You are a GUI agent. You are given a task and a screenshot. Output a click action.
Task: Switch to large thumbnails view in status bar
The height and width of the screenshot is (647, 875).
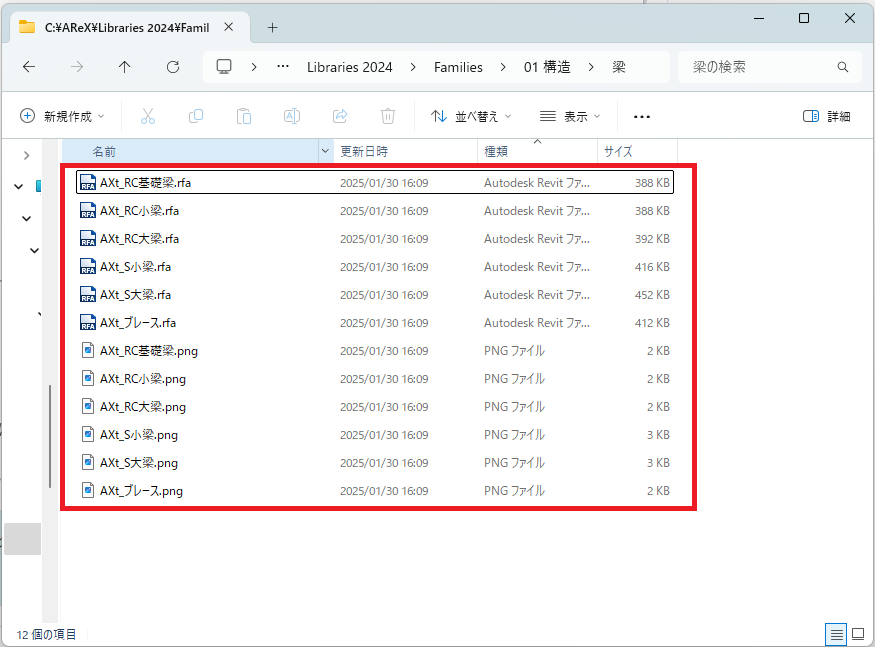pos(857,634)
